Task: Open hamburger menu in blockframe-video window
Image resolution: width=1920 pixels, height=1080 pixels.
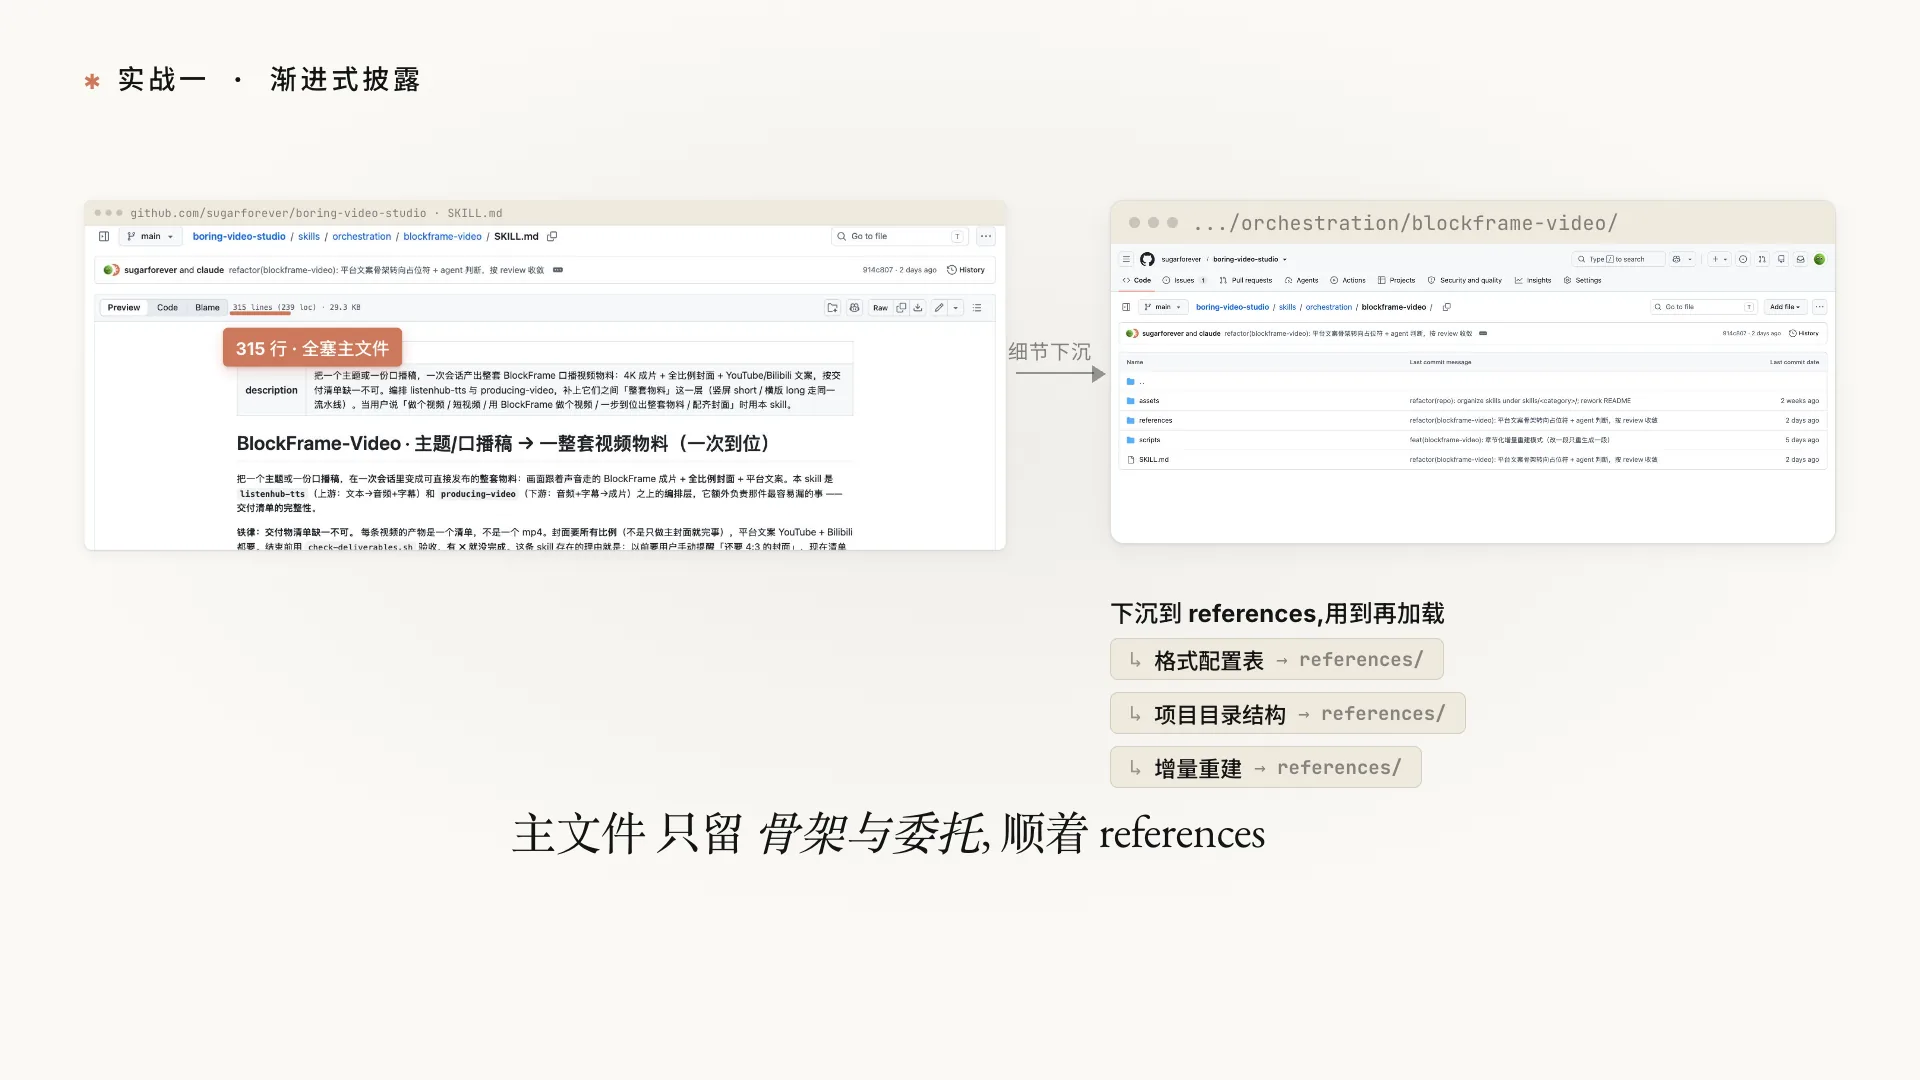Action: [x=1126, y=259]
